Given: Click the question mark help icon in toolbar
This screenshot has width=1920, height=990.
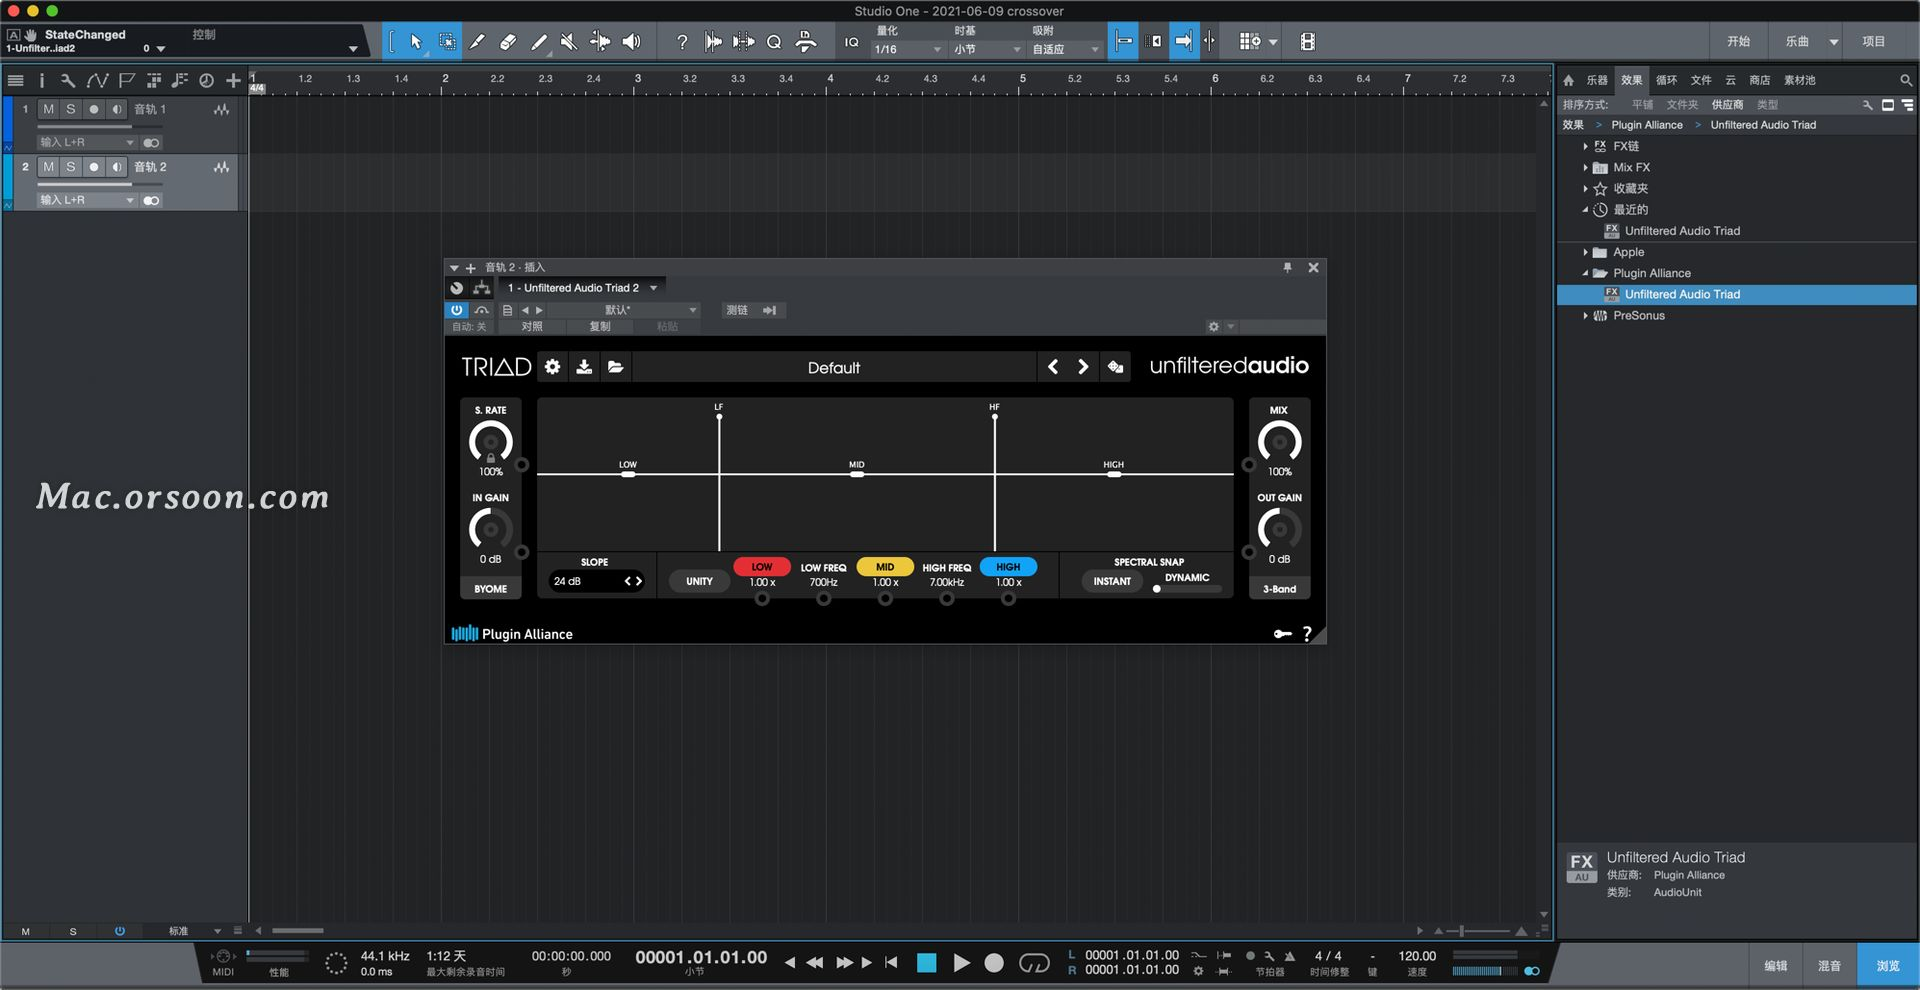Looking at the screenshot, I should click(682, 42).
